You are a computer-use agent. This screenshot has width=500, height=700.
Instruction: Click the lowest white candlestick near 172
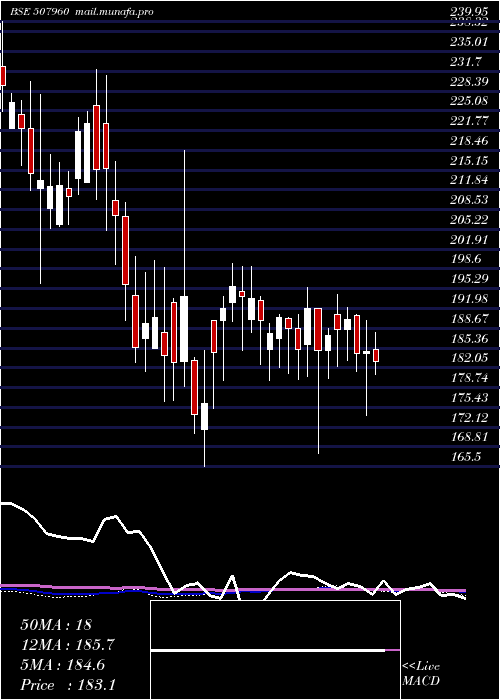pos(204,416)
